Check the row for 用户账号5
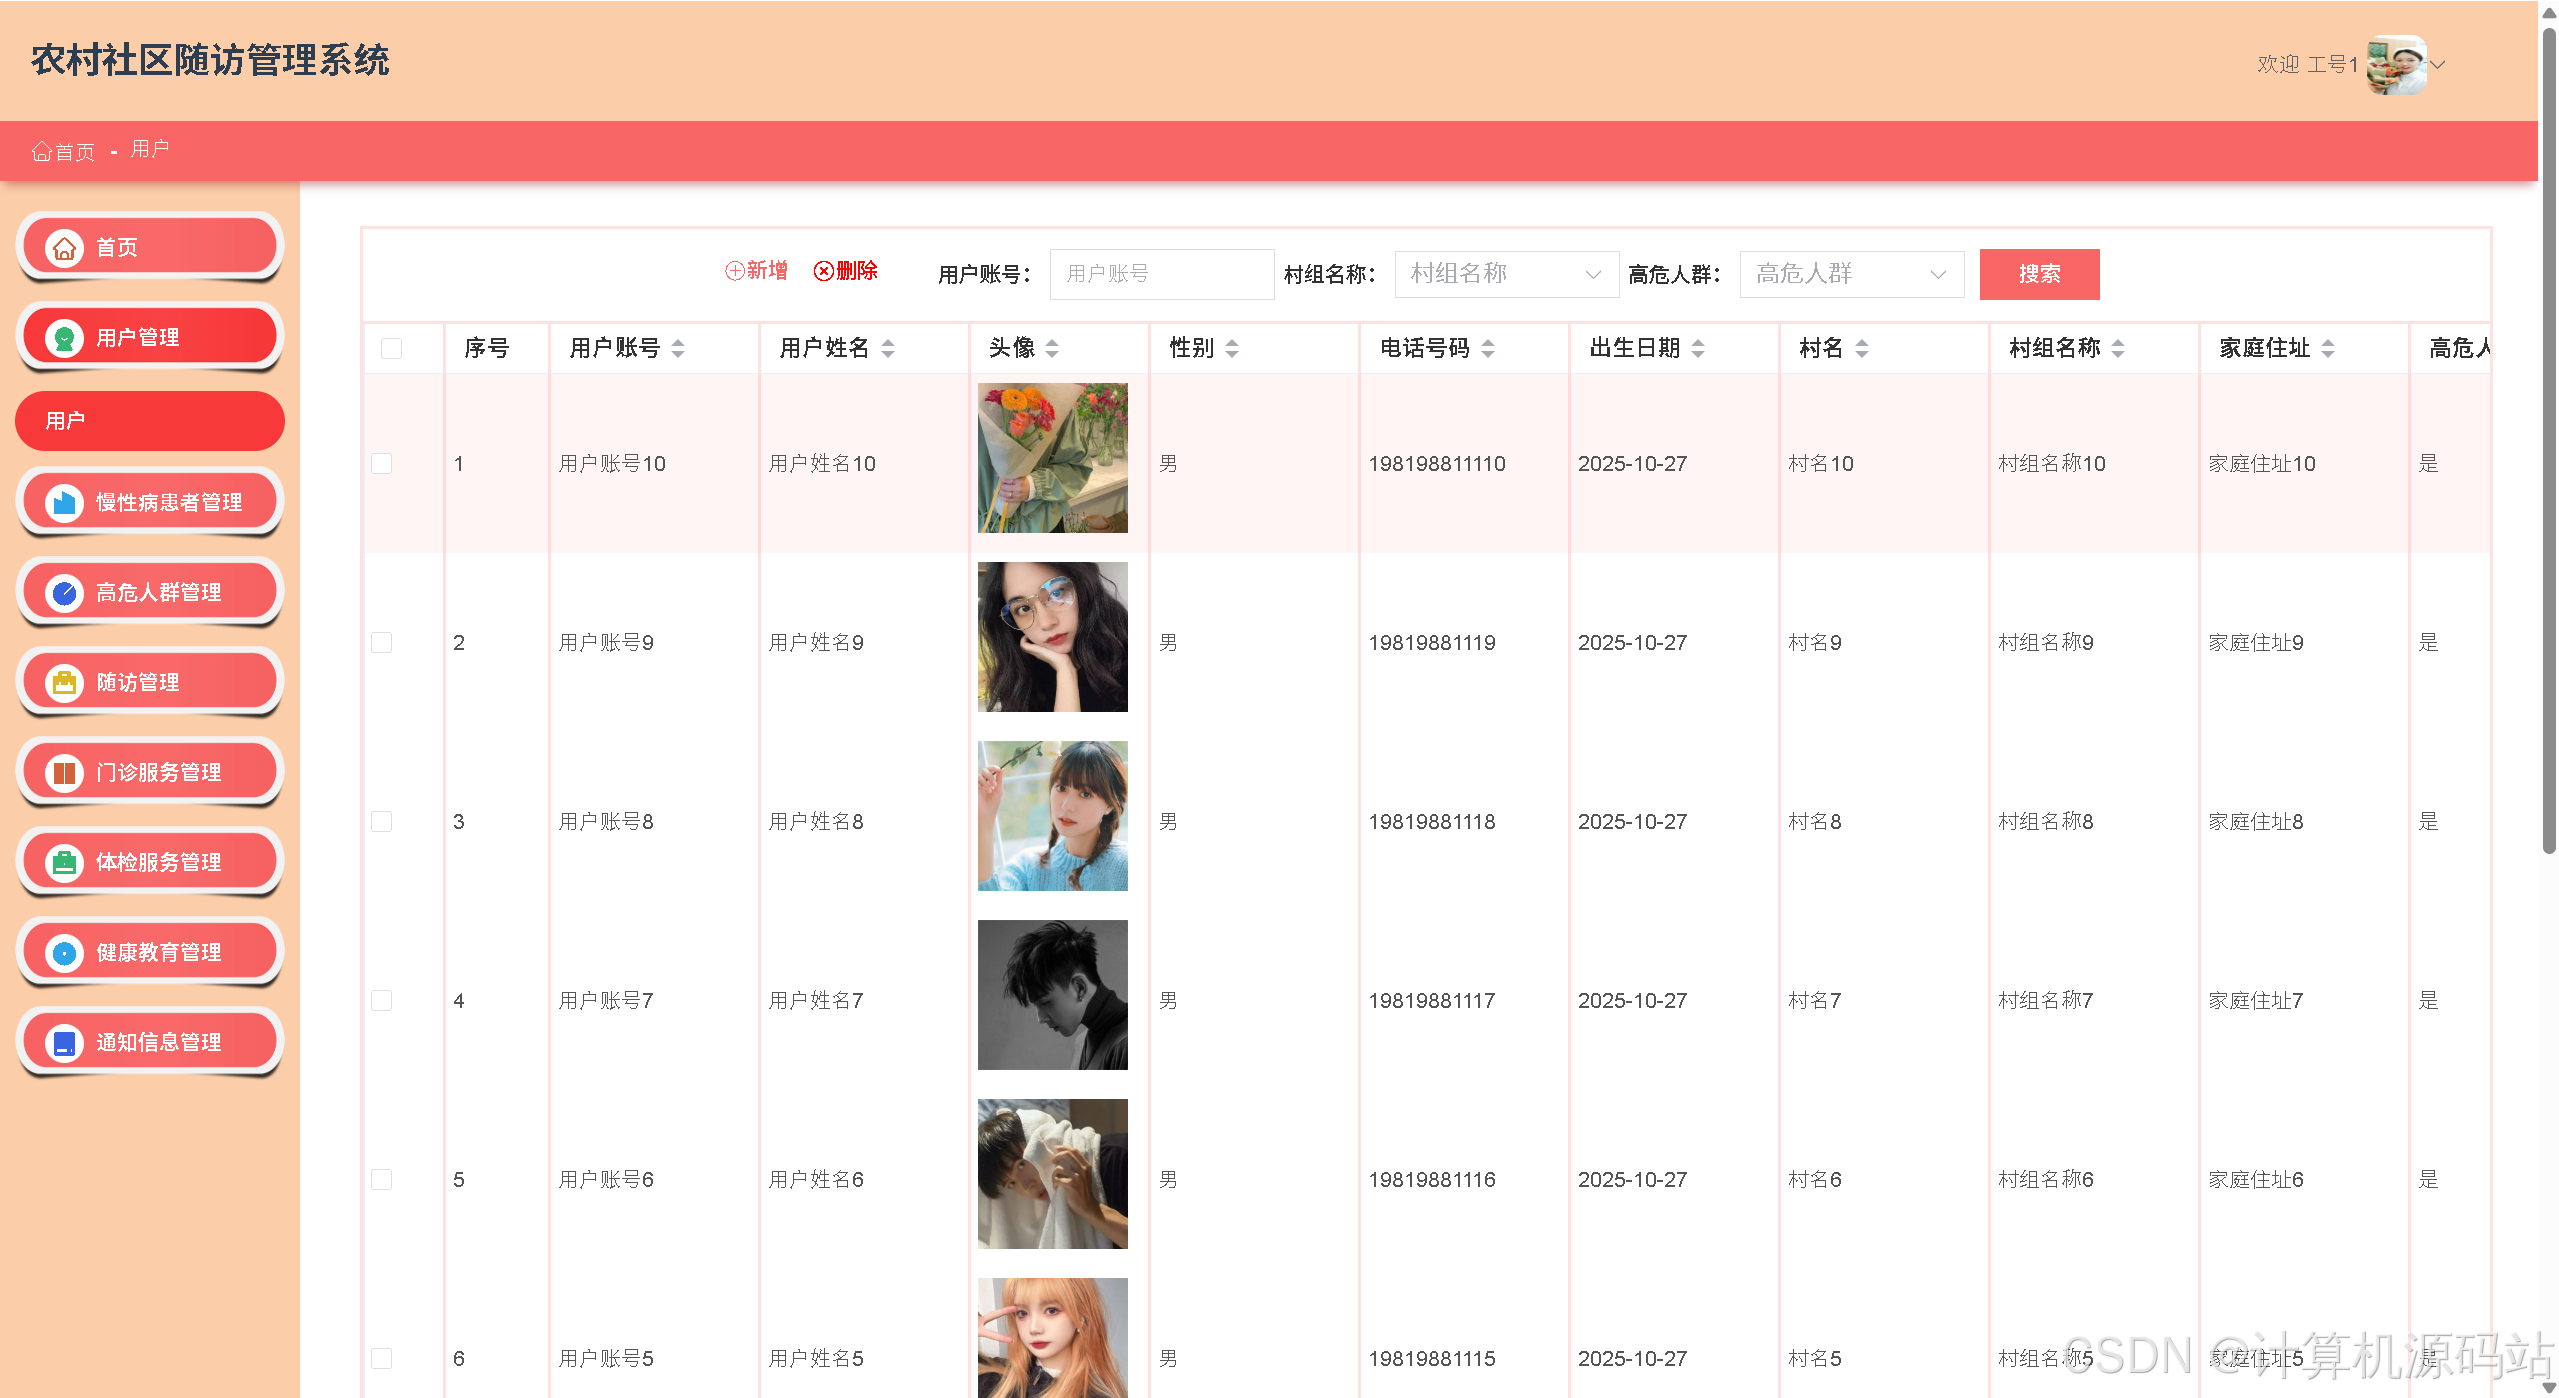The width and height of the screenshot is (2559, 1398). coord(381,1358)
